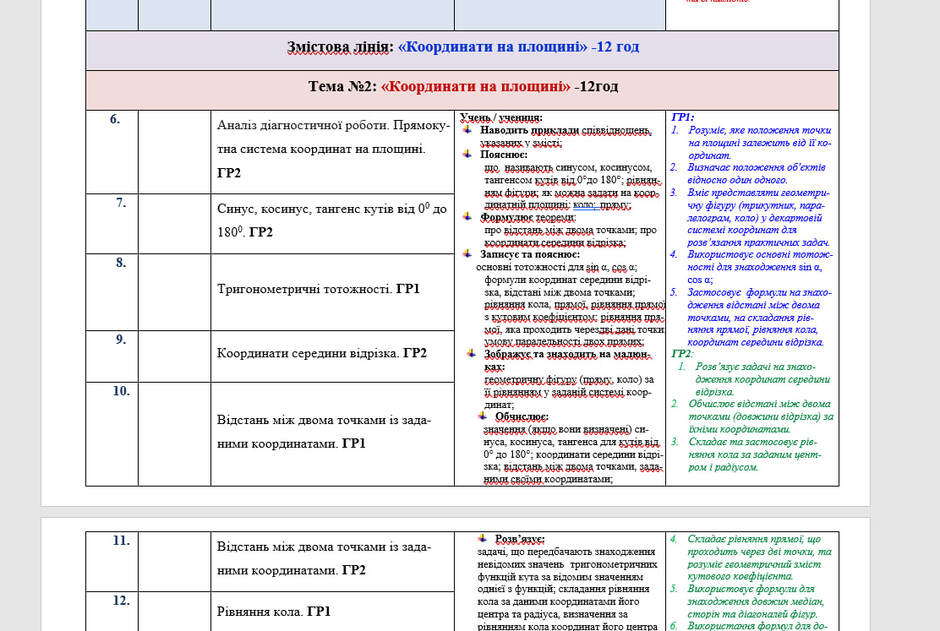Click green item 'Складає та застосовує рівняння кола'
940x631 pixels.
tap(754, 454)
